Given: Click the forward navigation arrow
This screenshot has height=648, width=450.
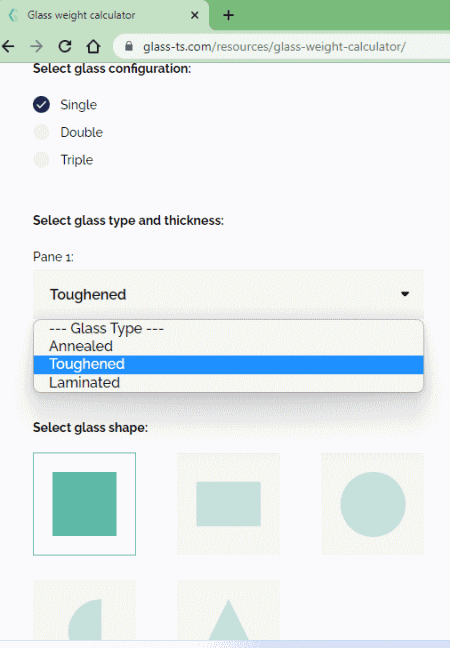Looking at the screenshot, I should [37, 46].
